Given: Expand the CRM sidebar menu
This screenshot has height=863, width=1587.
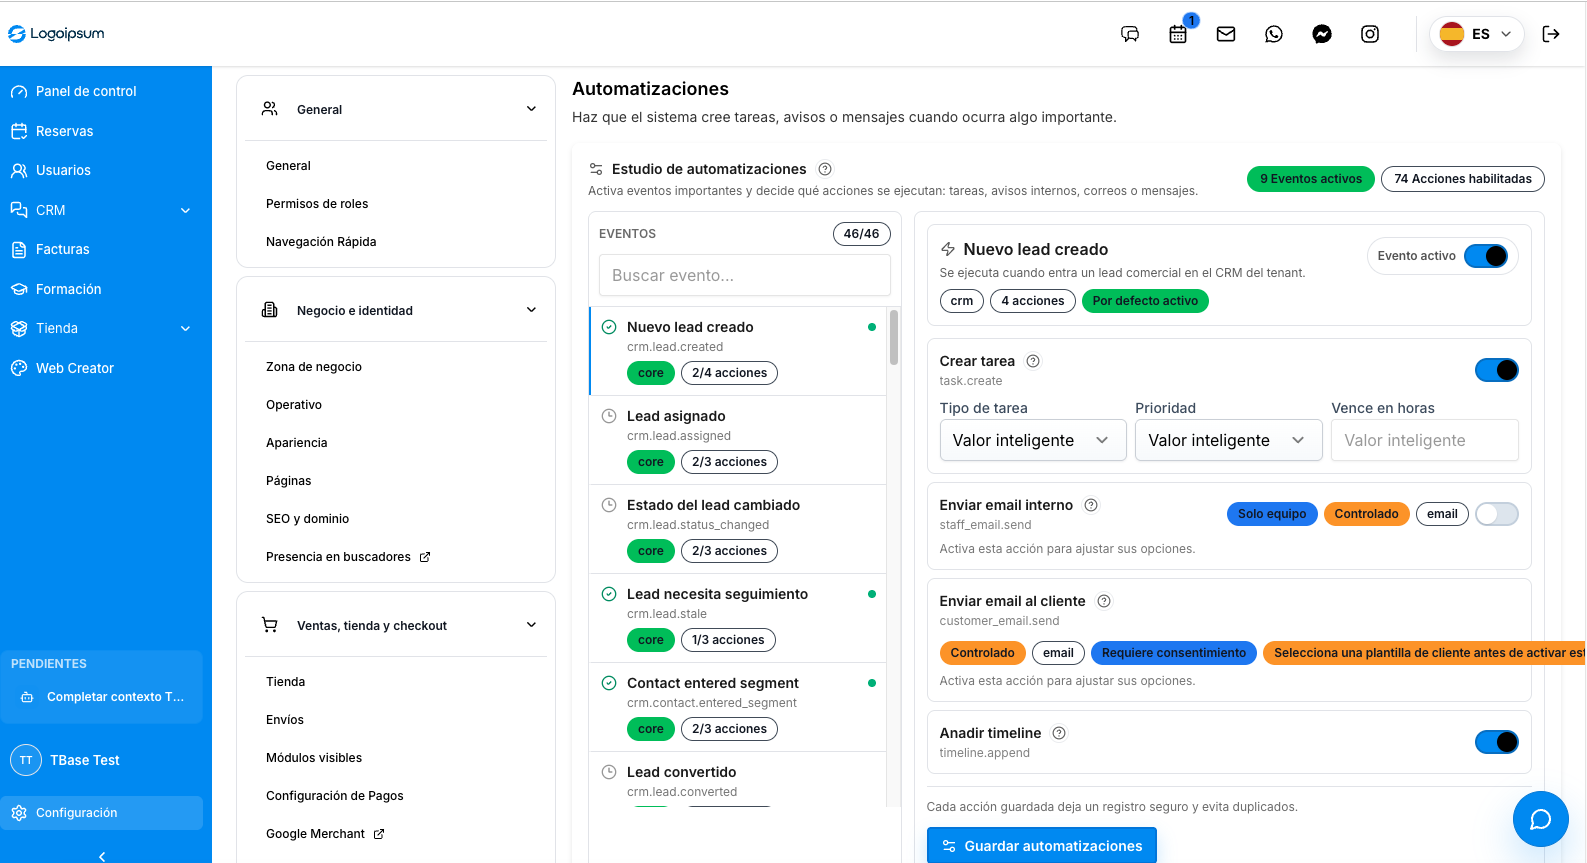Looking at the screenshot, I should pos(101,210).
